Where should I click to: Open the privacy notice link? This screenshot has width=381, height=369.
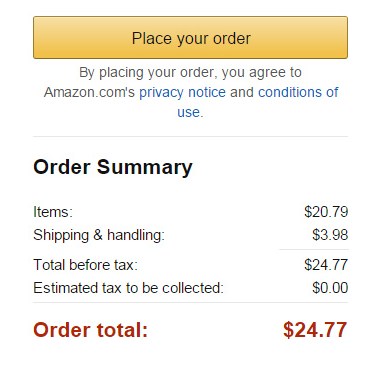182,92
